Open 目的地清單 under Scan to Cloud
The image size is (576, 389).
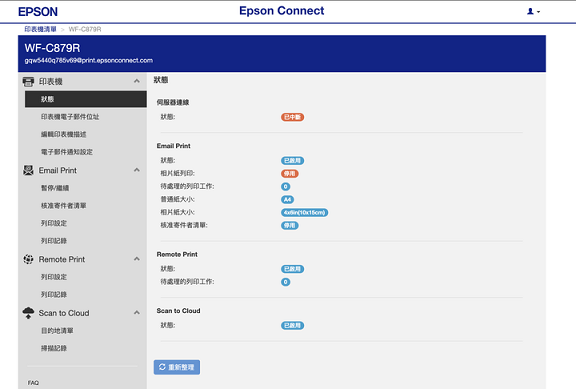pyautogui.click(x=57, y=331)
